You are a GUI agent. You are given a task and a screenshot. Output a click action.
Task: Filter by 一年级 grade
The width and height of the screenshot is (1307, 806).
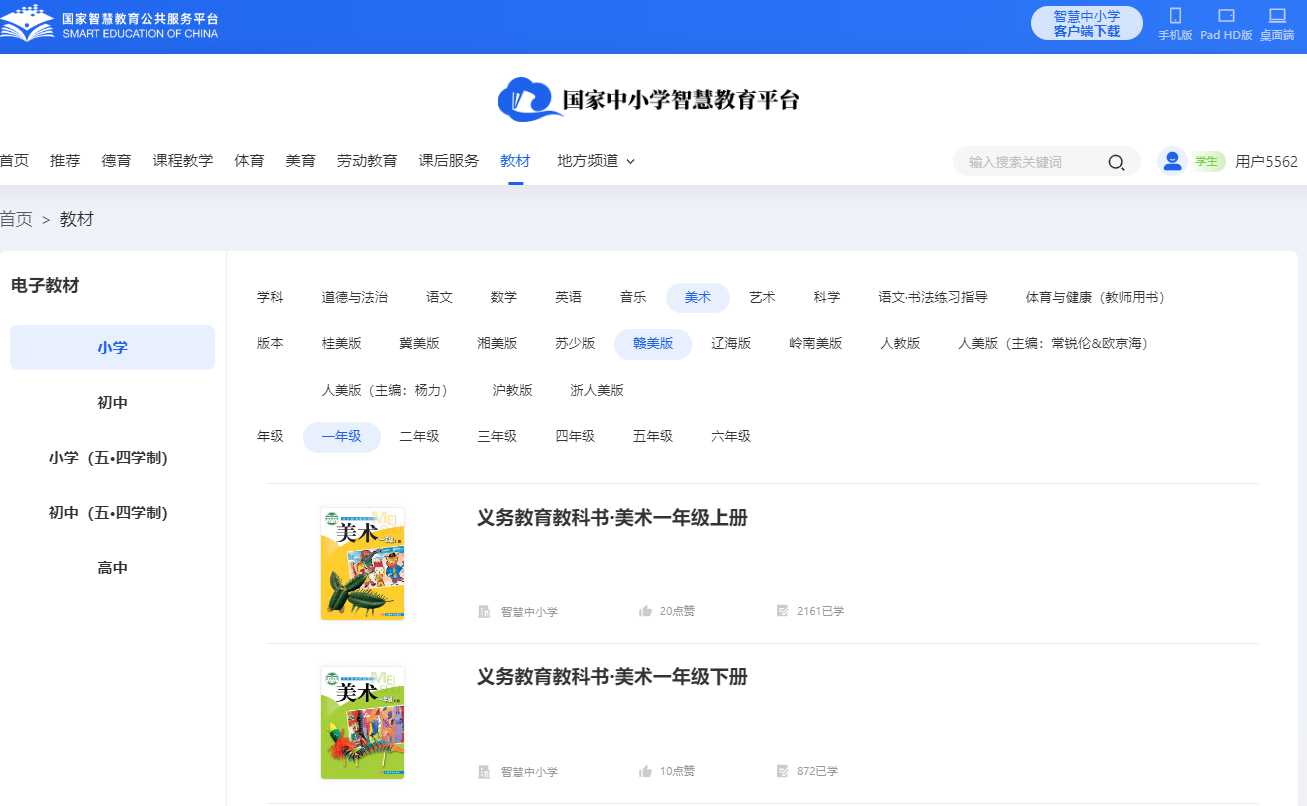(342, 437)
